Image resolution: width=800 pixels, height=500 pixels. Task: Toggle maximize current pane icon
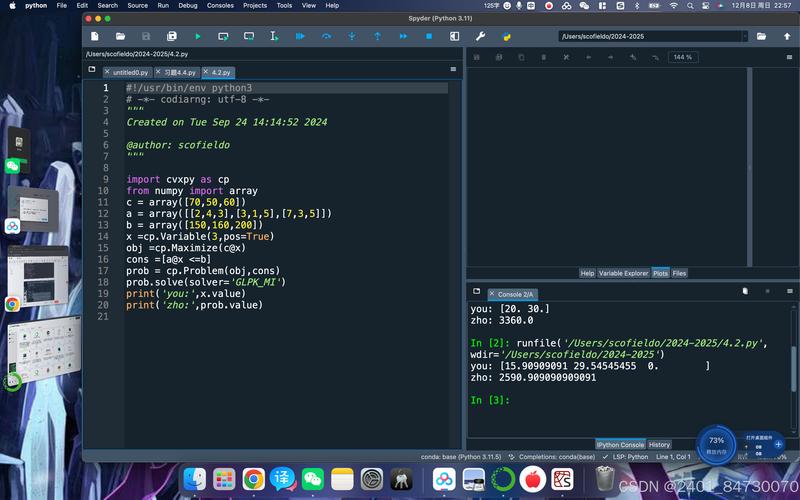[455, 37]
